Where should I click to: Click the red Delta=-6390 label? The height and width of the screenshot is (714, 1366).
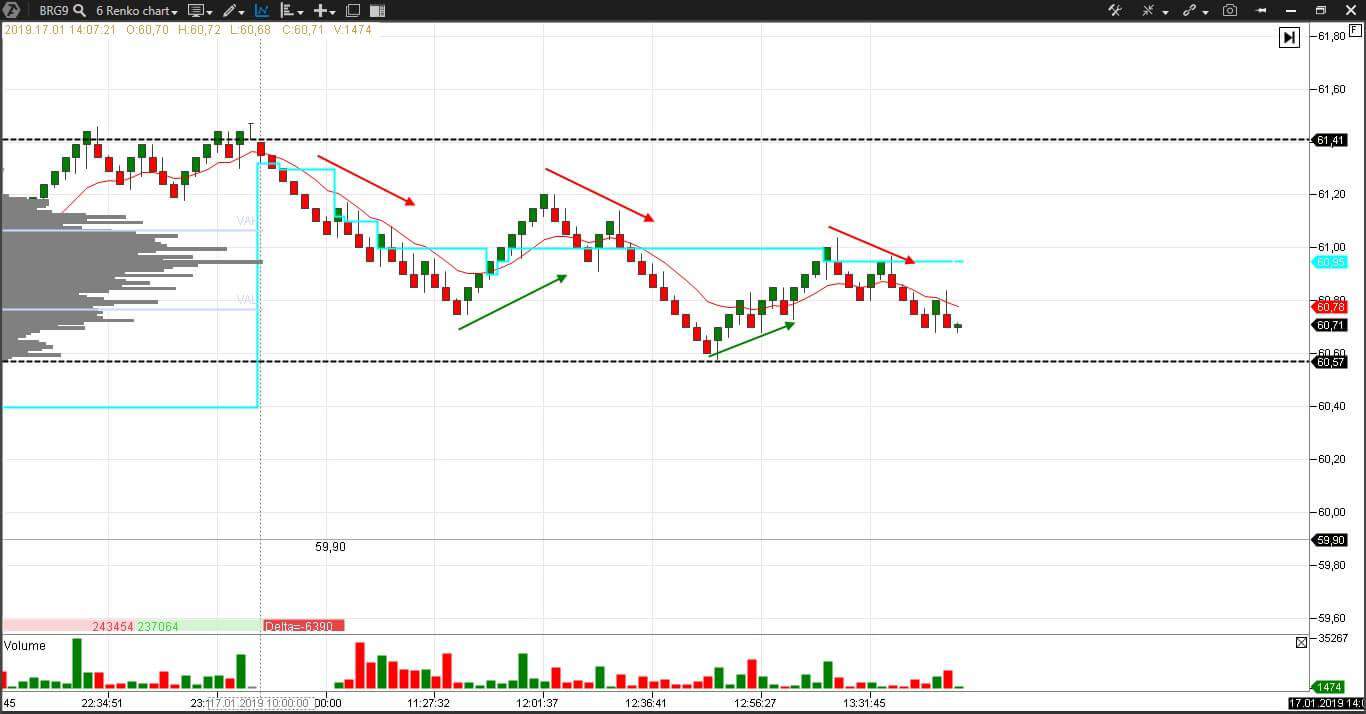304,626
